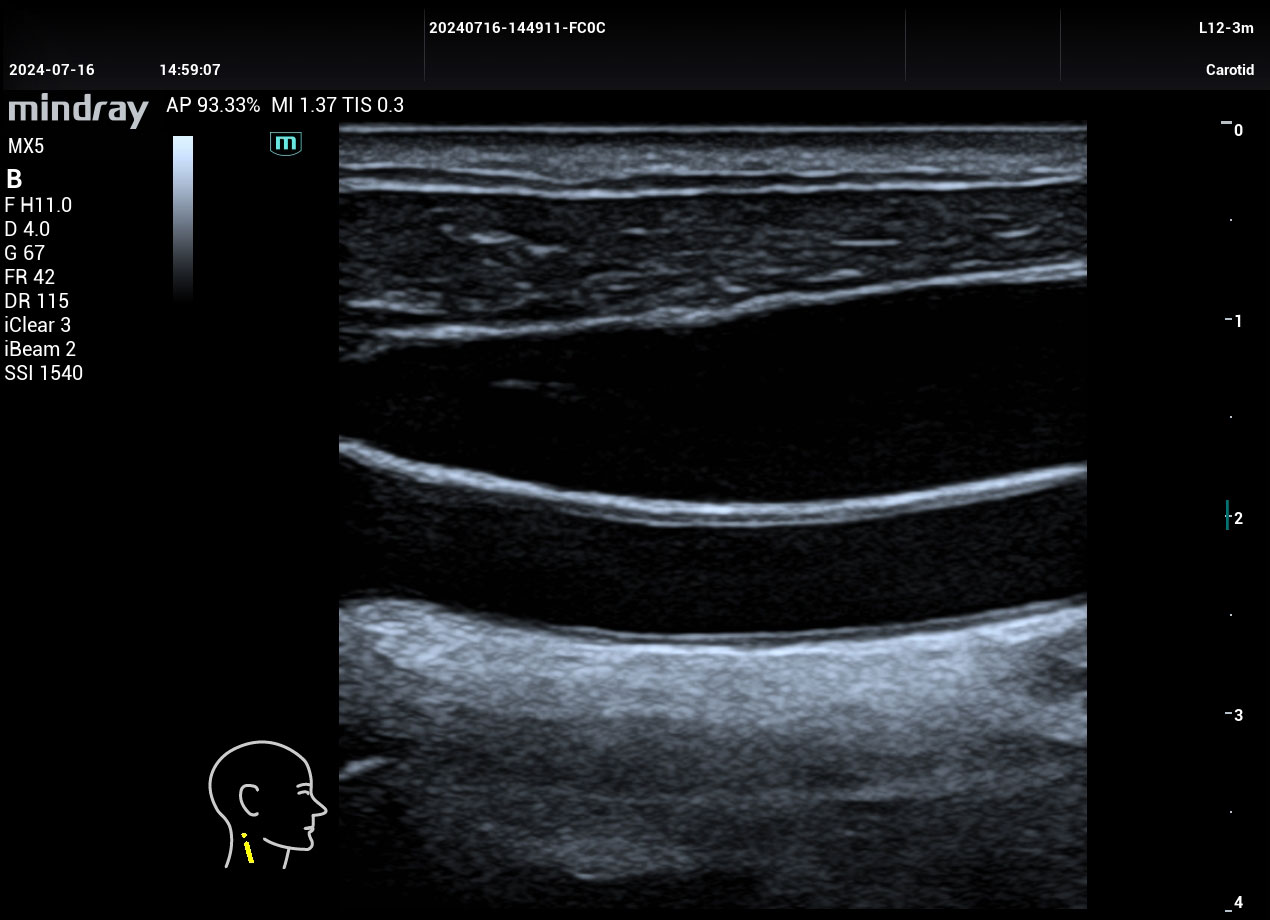Screen dimensions: 1270x920
Task: Click the teal focus position marker at depth 2
Action: (1227, 515)
